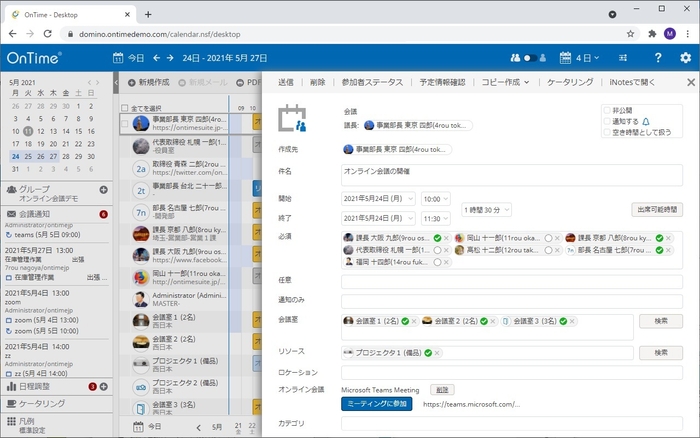This screenshot has height=438, width=700.
Task: Remove 福岡 十四郎 from required attendees
Action: point(446,262)
